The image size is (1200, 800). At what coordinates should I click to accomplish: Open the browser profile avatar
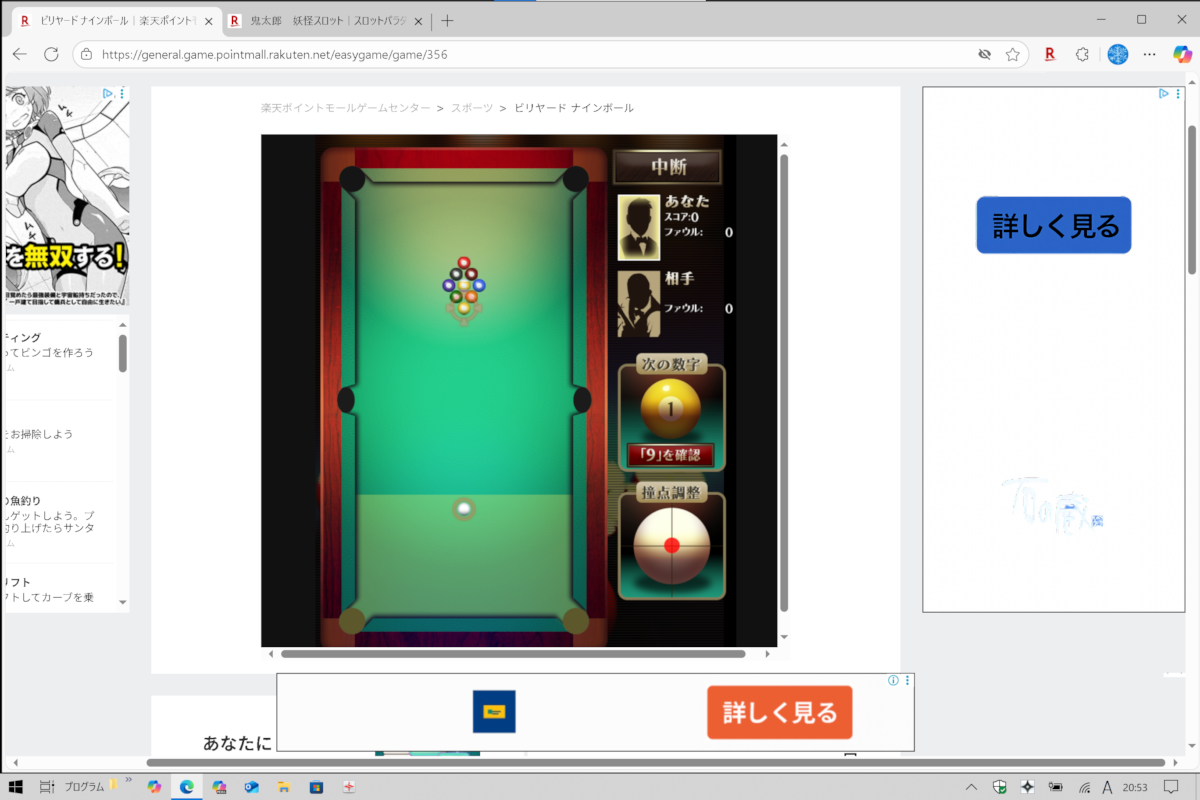[1117, 54]
